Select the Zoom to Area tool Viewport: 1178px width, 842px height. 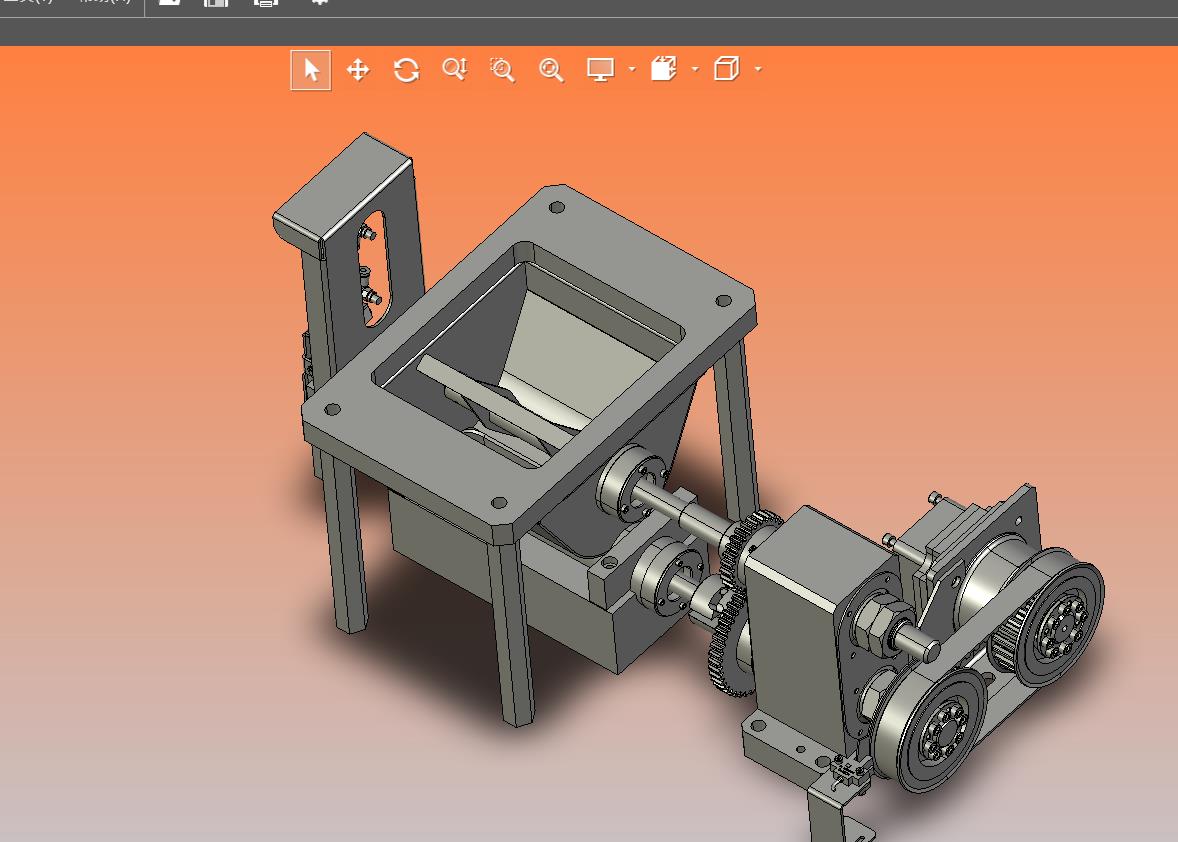[x=503, y=69]
